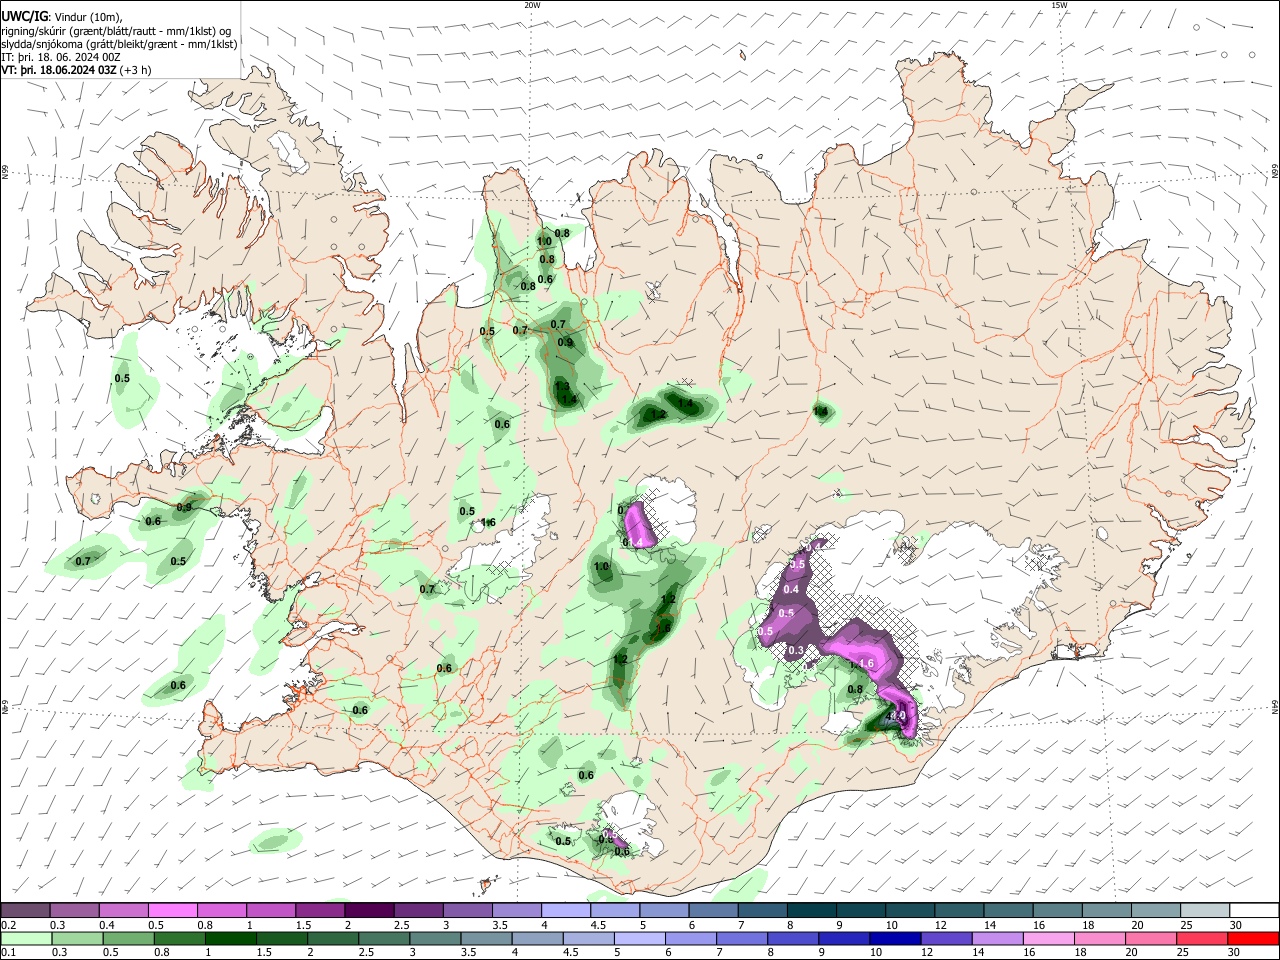Pick the darkest green 1 swatch, lower legend
1280x960 pixels.
(229, 938)
